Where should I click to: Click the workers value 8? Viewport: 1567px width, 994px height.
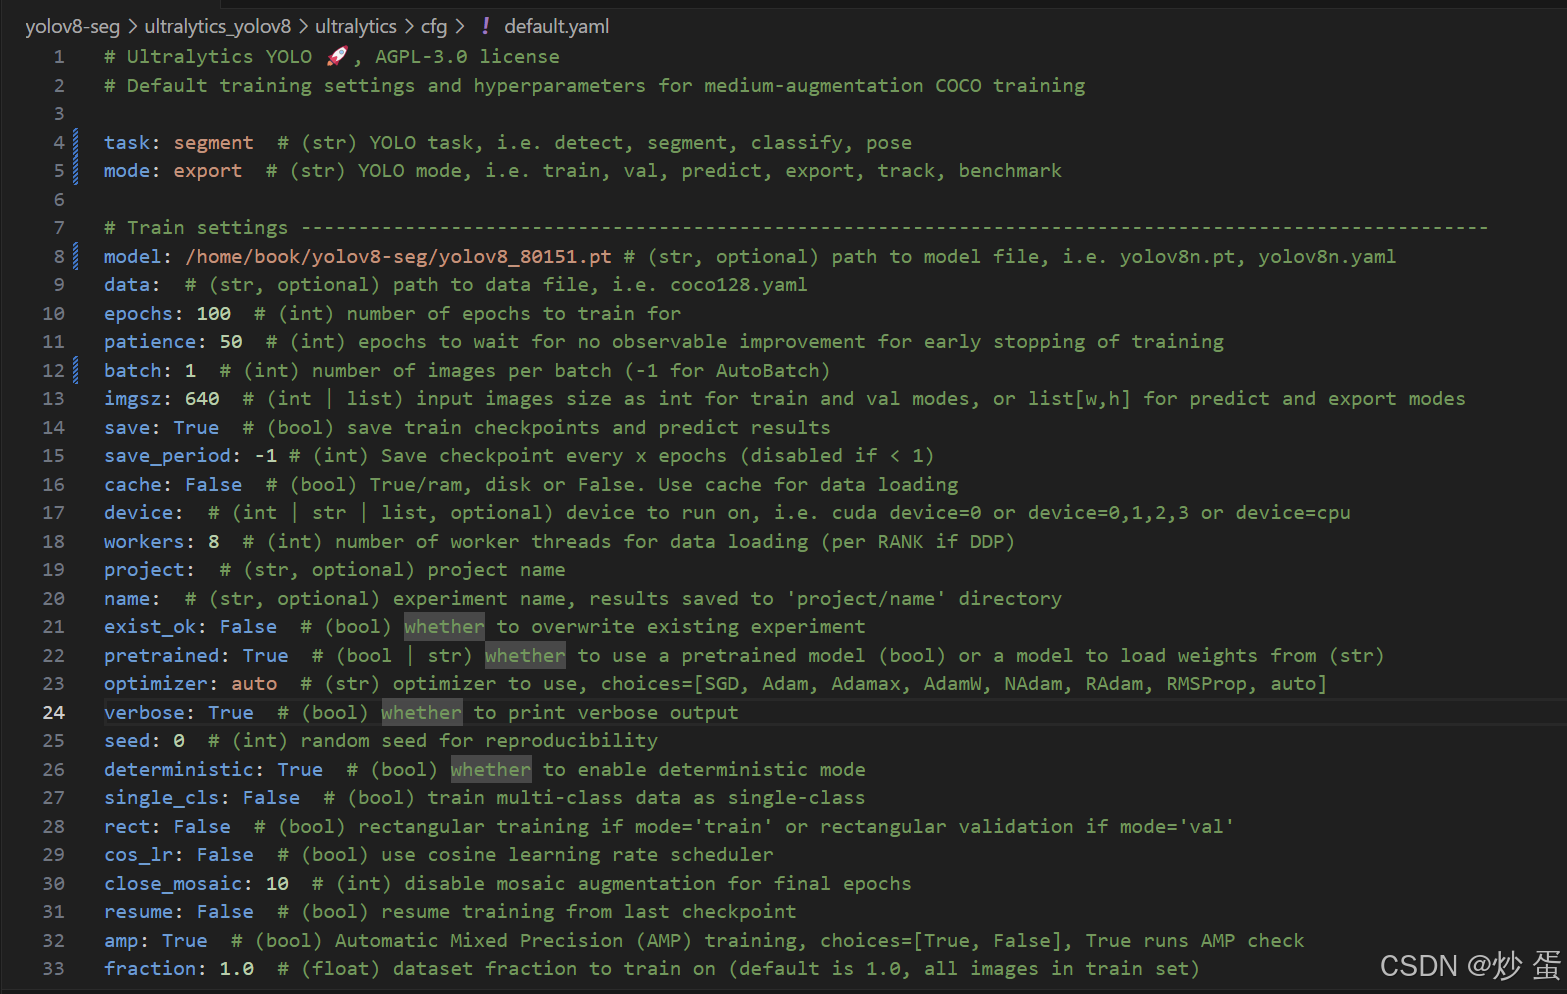click(x=214, y=542)
